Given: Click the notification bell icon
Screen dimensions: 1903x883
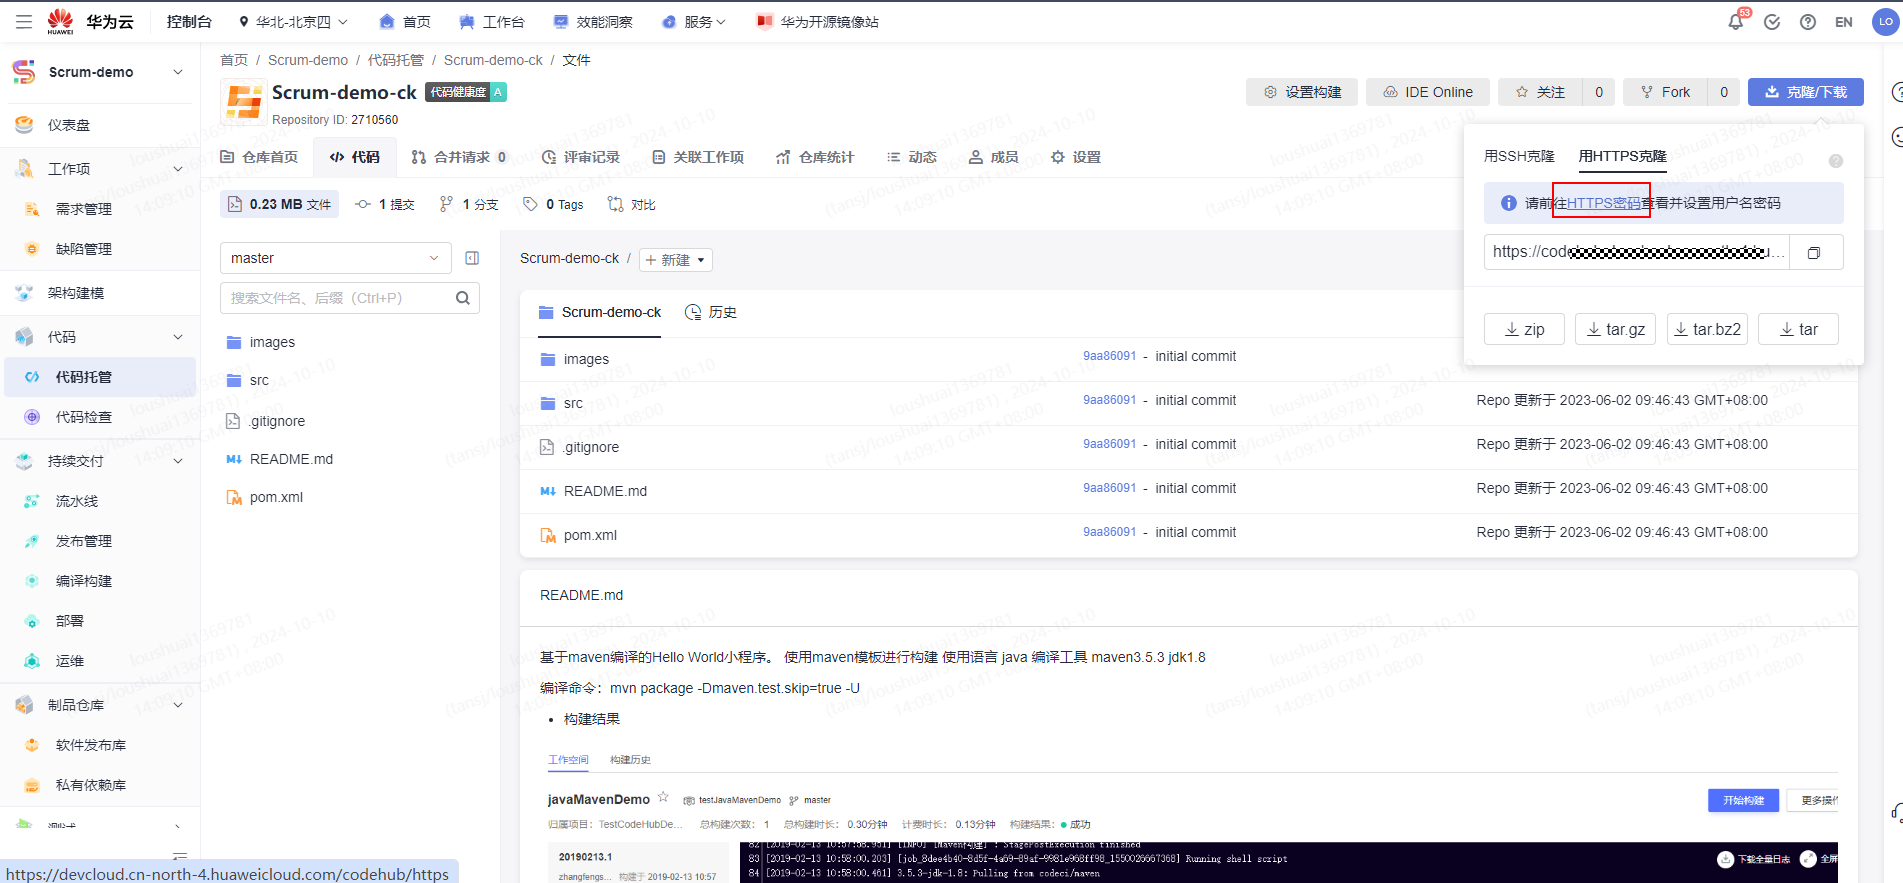Looking at the screenshot, I should [x=1736, y=22].
